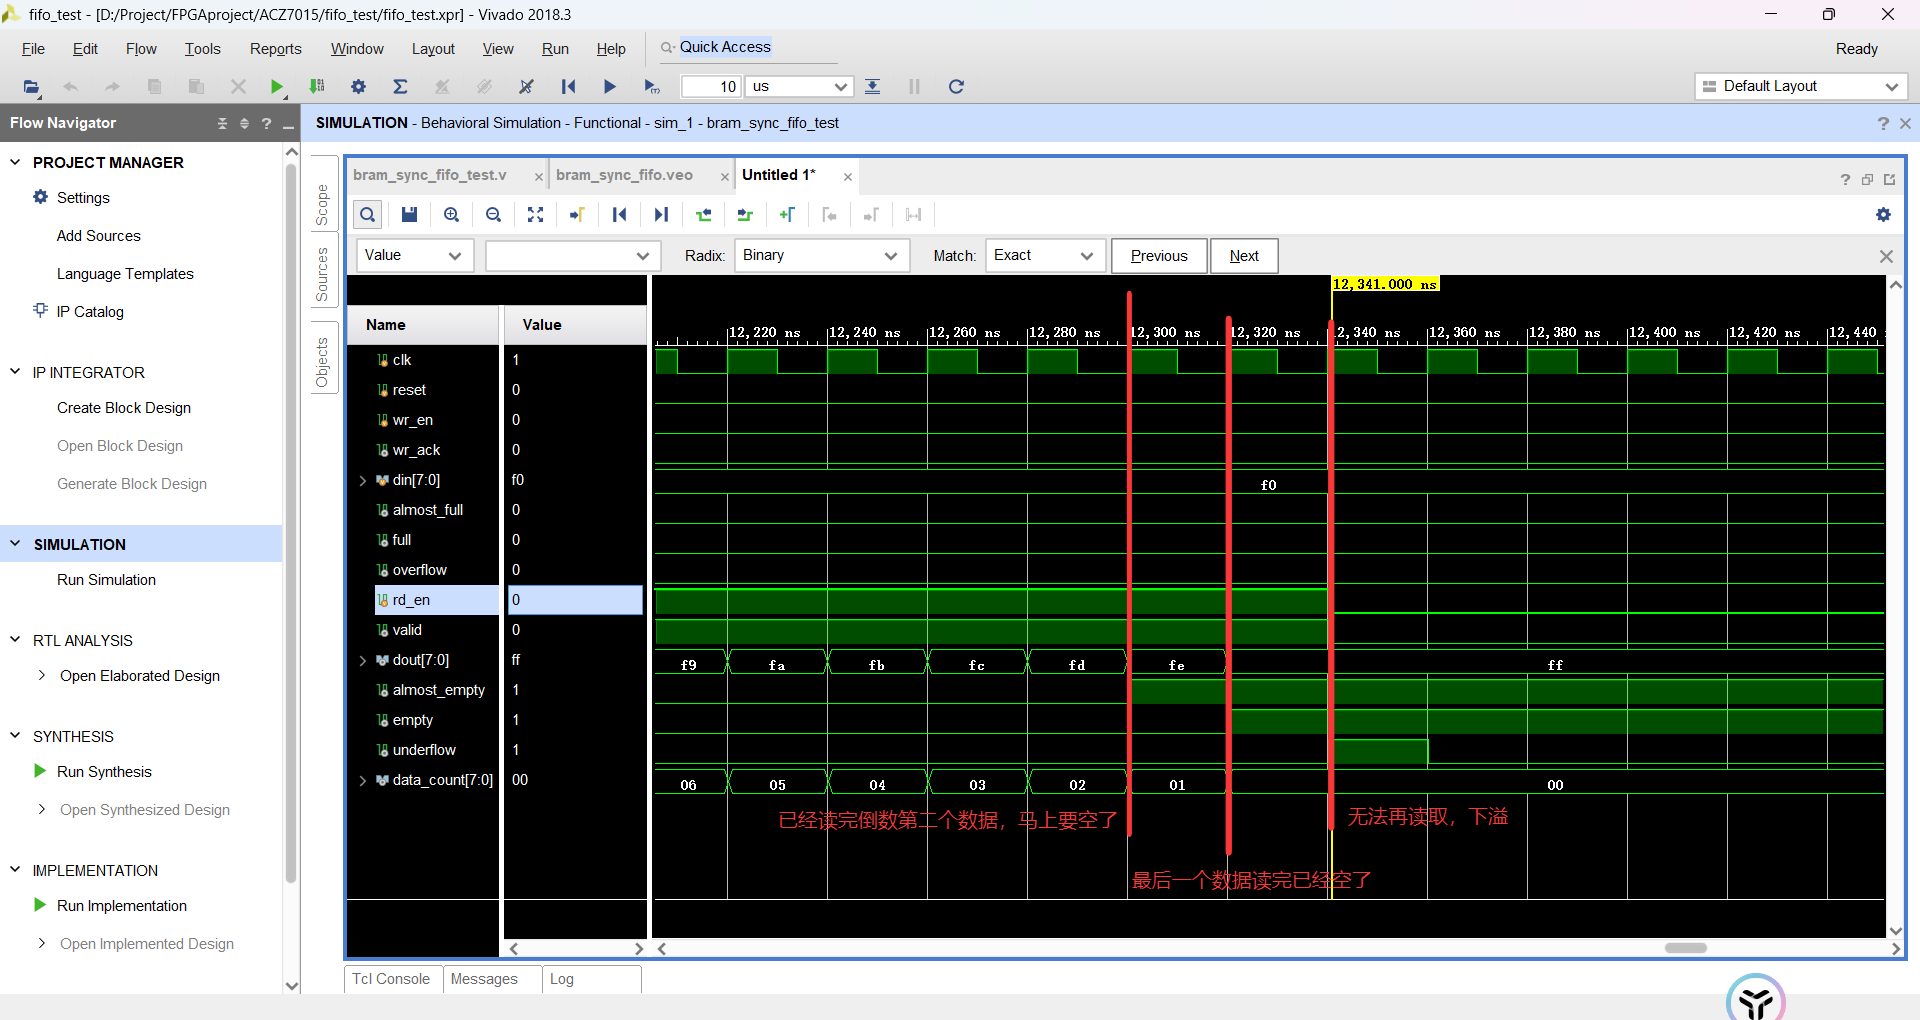Viewport: 1920px width, 1020px height.
Task: Click the Next Transition icon
Action: click(745, 214)
